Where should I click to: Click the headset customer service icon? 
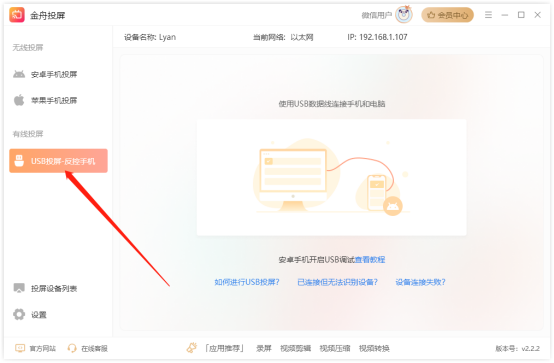(x=72, y=348)
